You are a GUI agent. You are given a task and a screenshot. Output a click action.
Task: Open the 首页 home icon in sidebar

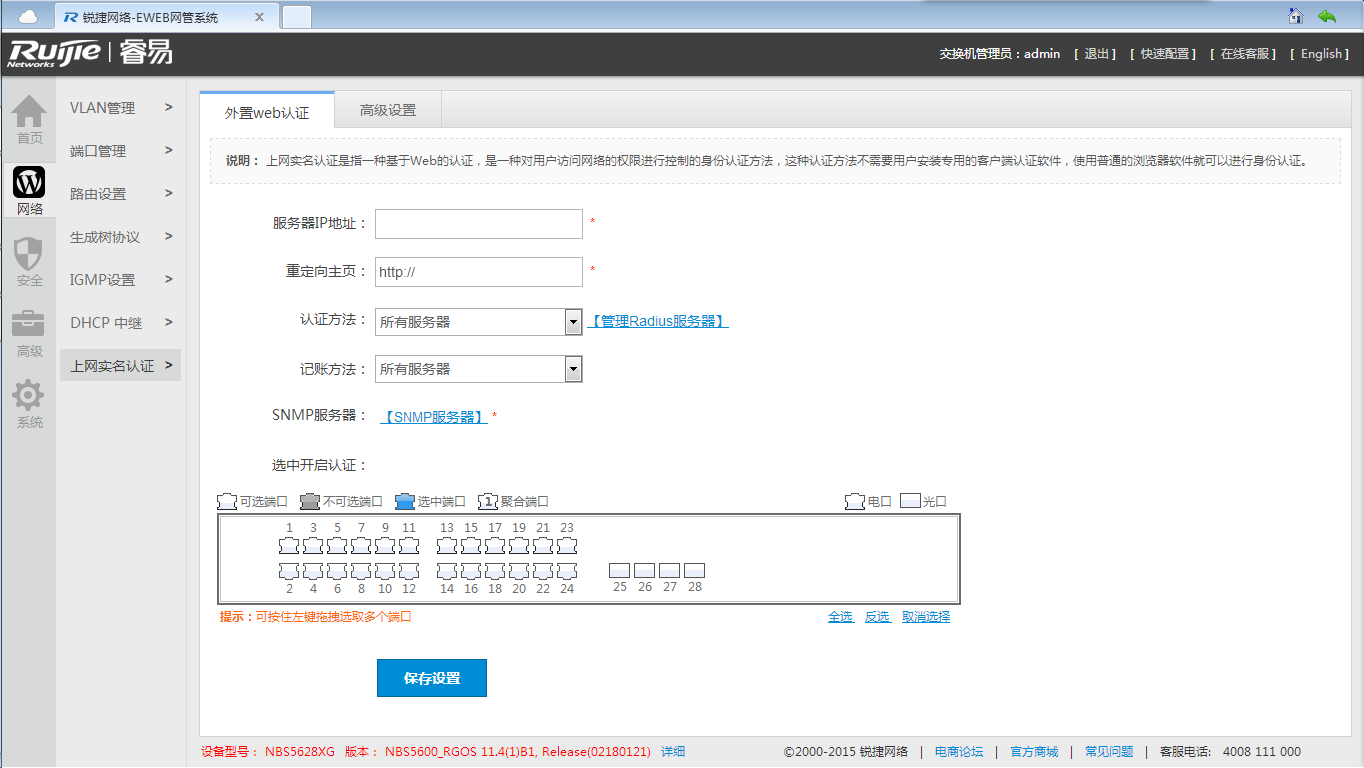(x=29, y=119)
